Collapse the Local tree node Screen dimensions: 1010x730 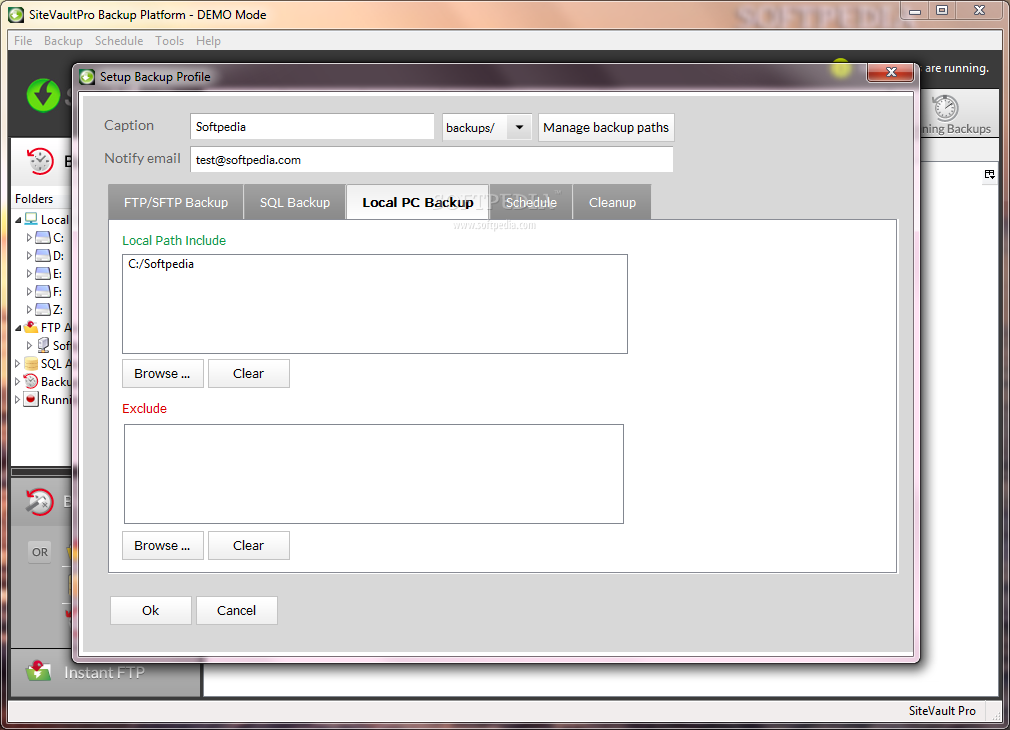click(18, 220)
